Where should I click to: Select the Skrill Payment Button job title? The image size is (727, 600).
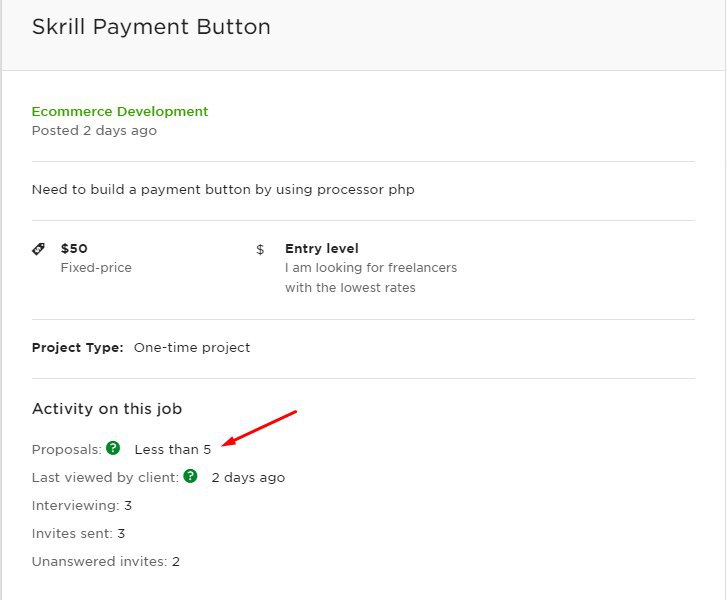[x=151, y=27]
